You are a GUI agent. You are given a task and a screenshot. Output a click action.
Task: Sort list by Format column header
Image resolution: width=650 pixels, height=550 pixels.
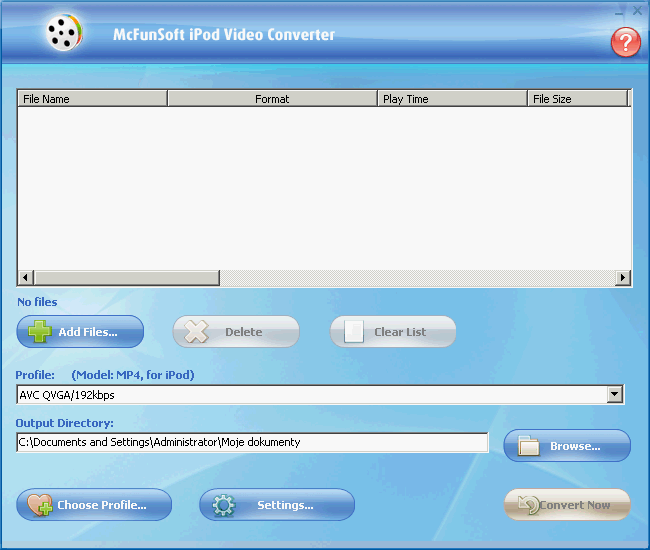coord(272,99)
